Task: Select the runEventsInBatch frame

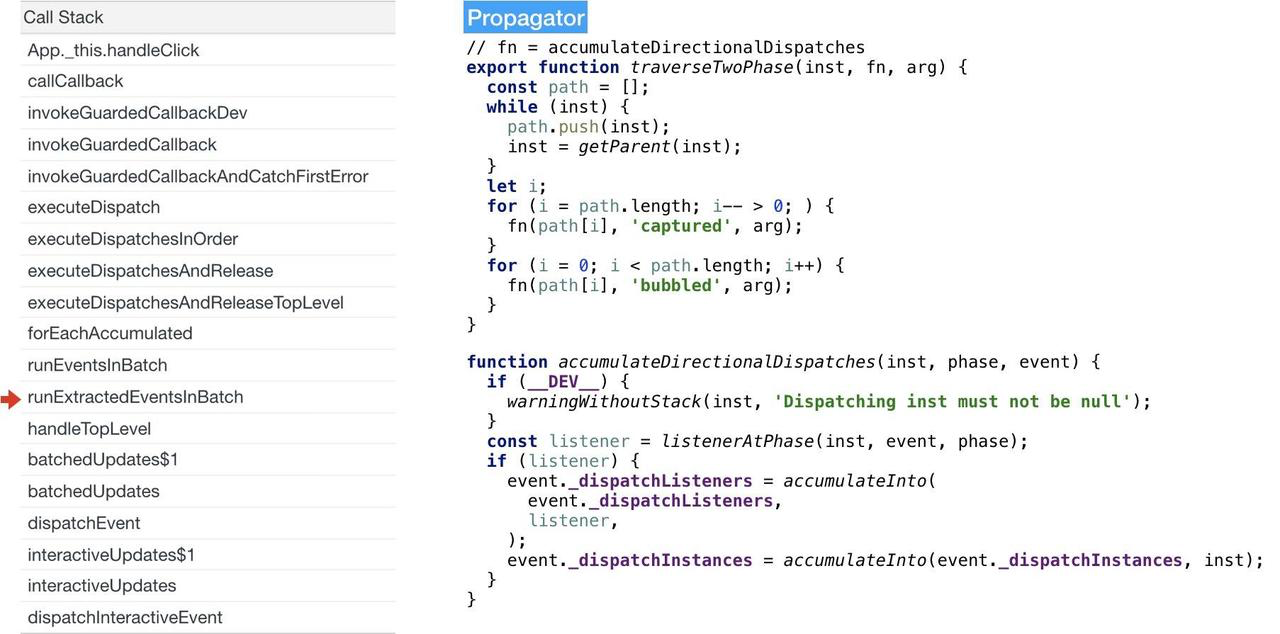Action: 208,365
